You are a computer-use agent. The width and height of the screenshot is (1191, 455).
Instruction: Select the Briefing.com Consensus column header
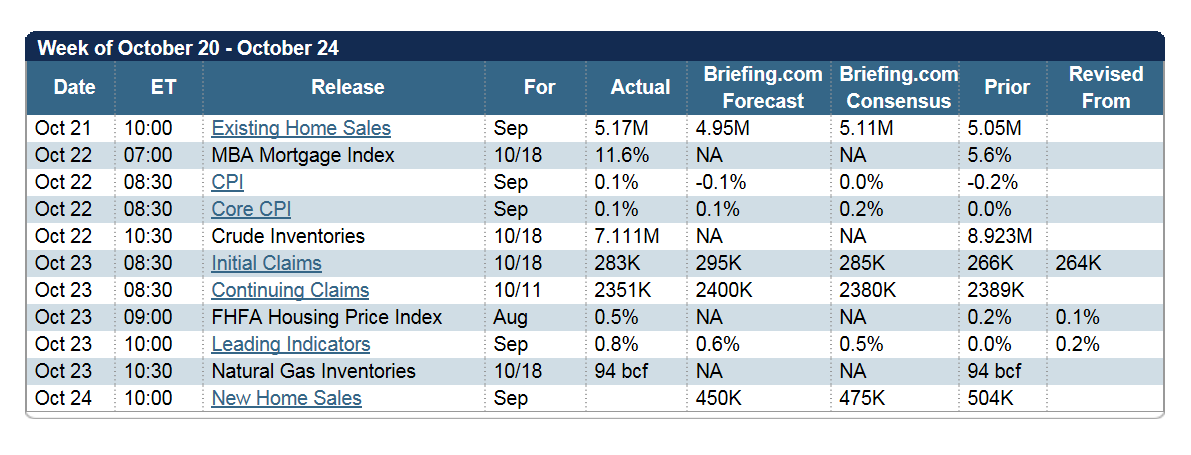(x=899, y=87)
